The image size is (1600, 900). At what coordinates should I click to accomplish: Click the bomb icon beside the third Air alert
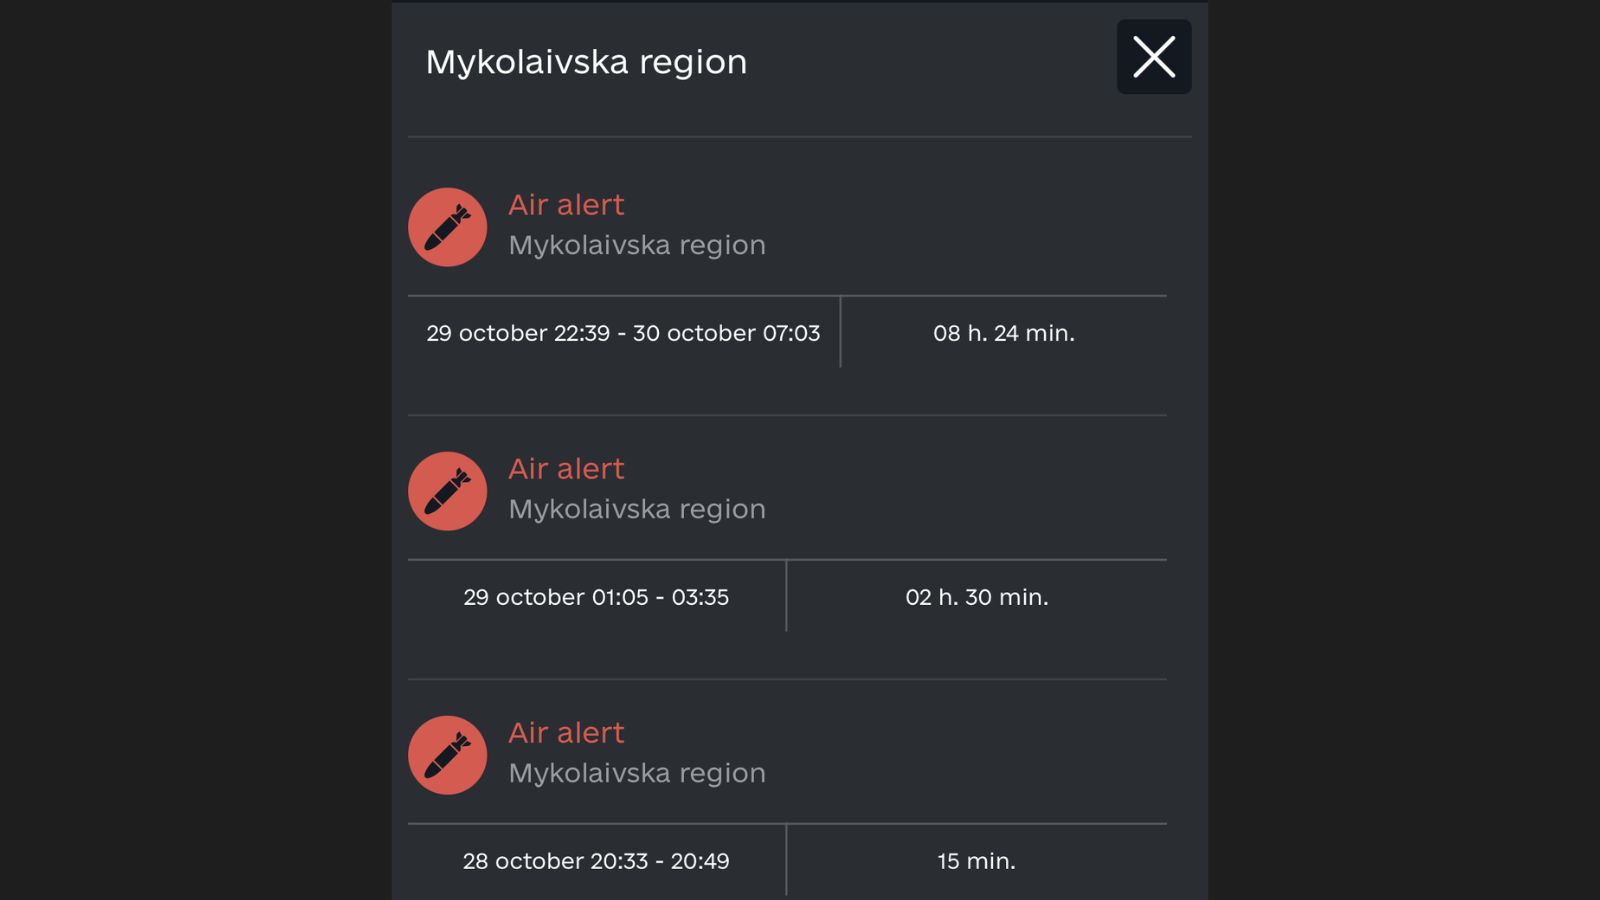click(447, 755)
